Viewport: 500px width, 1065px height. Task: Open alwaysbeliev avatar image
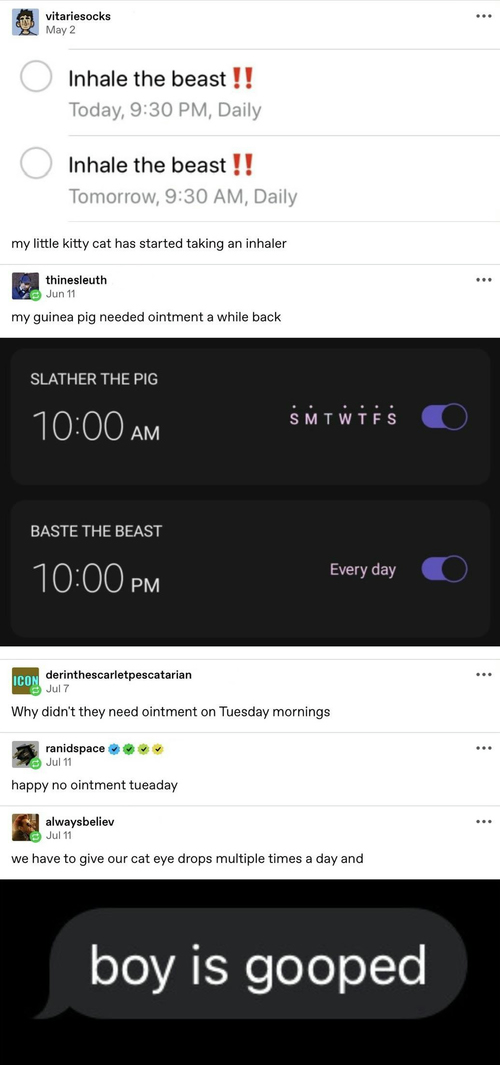(x=25, y=827)
